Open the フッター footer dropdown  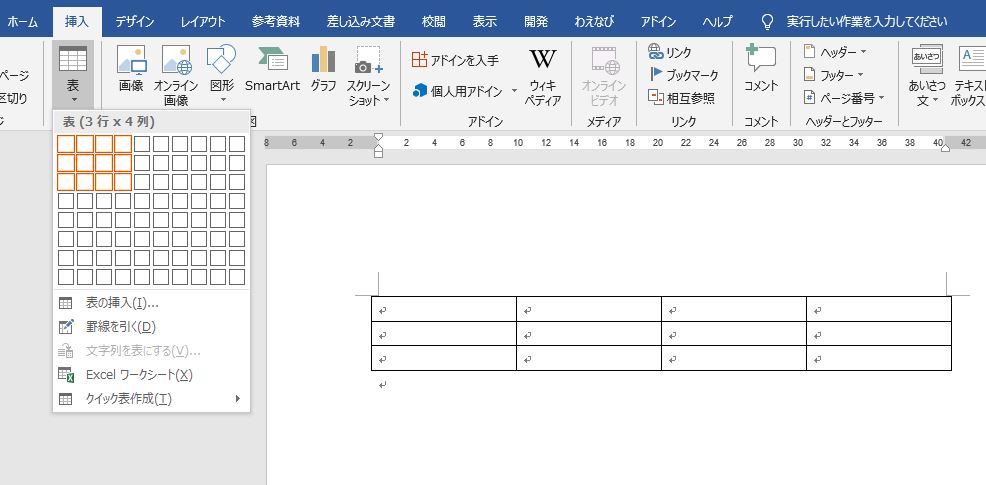[x=834, y=75]
